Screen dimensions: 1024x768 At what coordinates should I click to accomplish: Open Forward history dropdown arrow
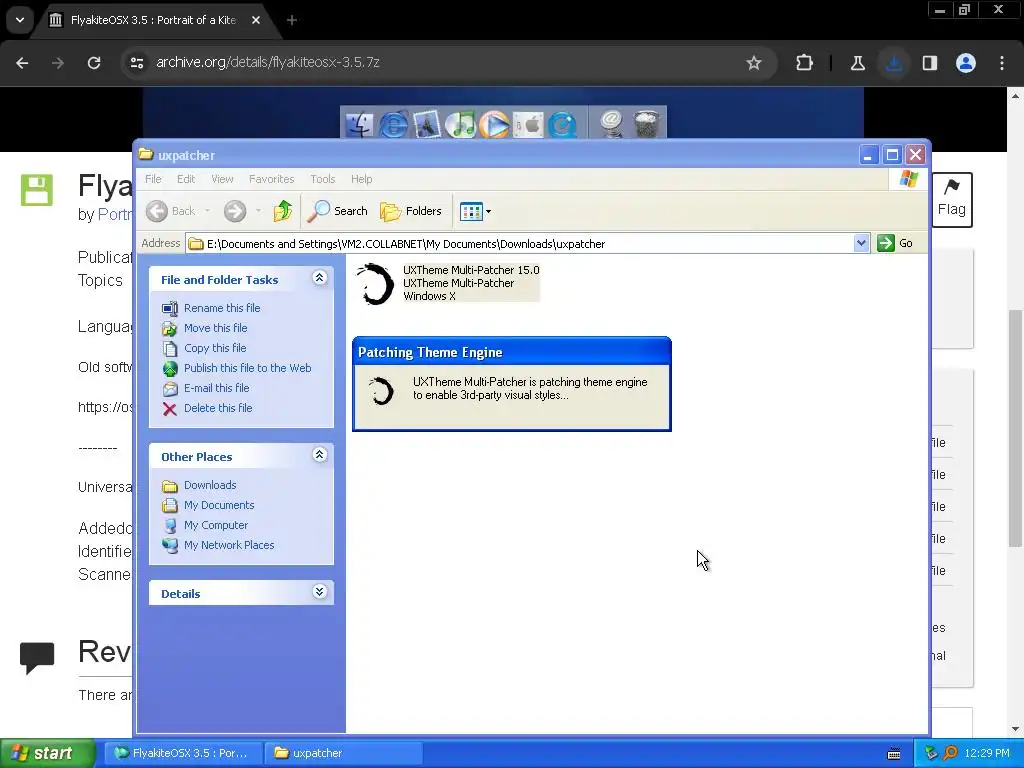(x=258, y=211)
